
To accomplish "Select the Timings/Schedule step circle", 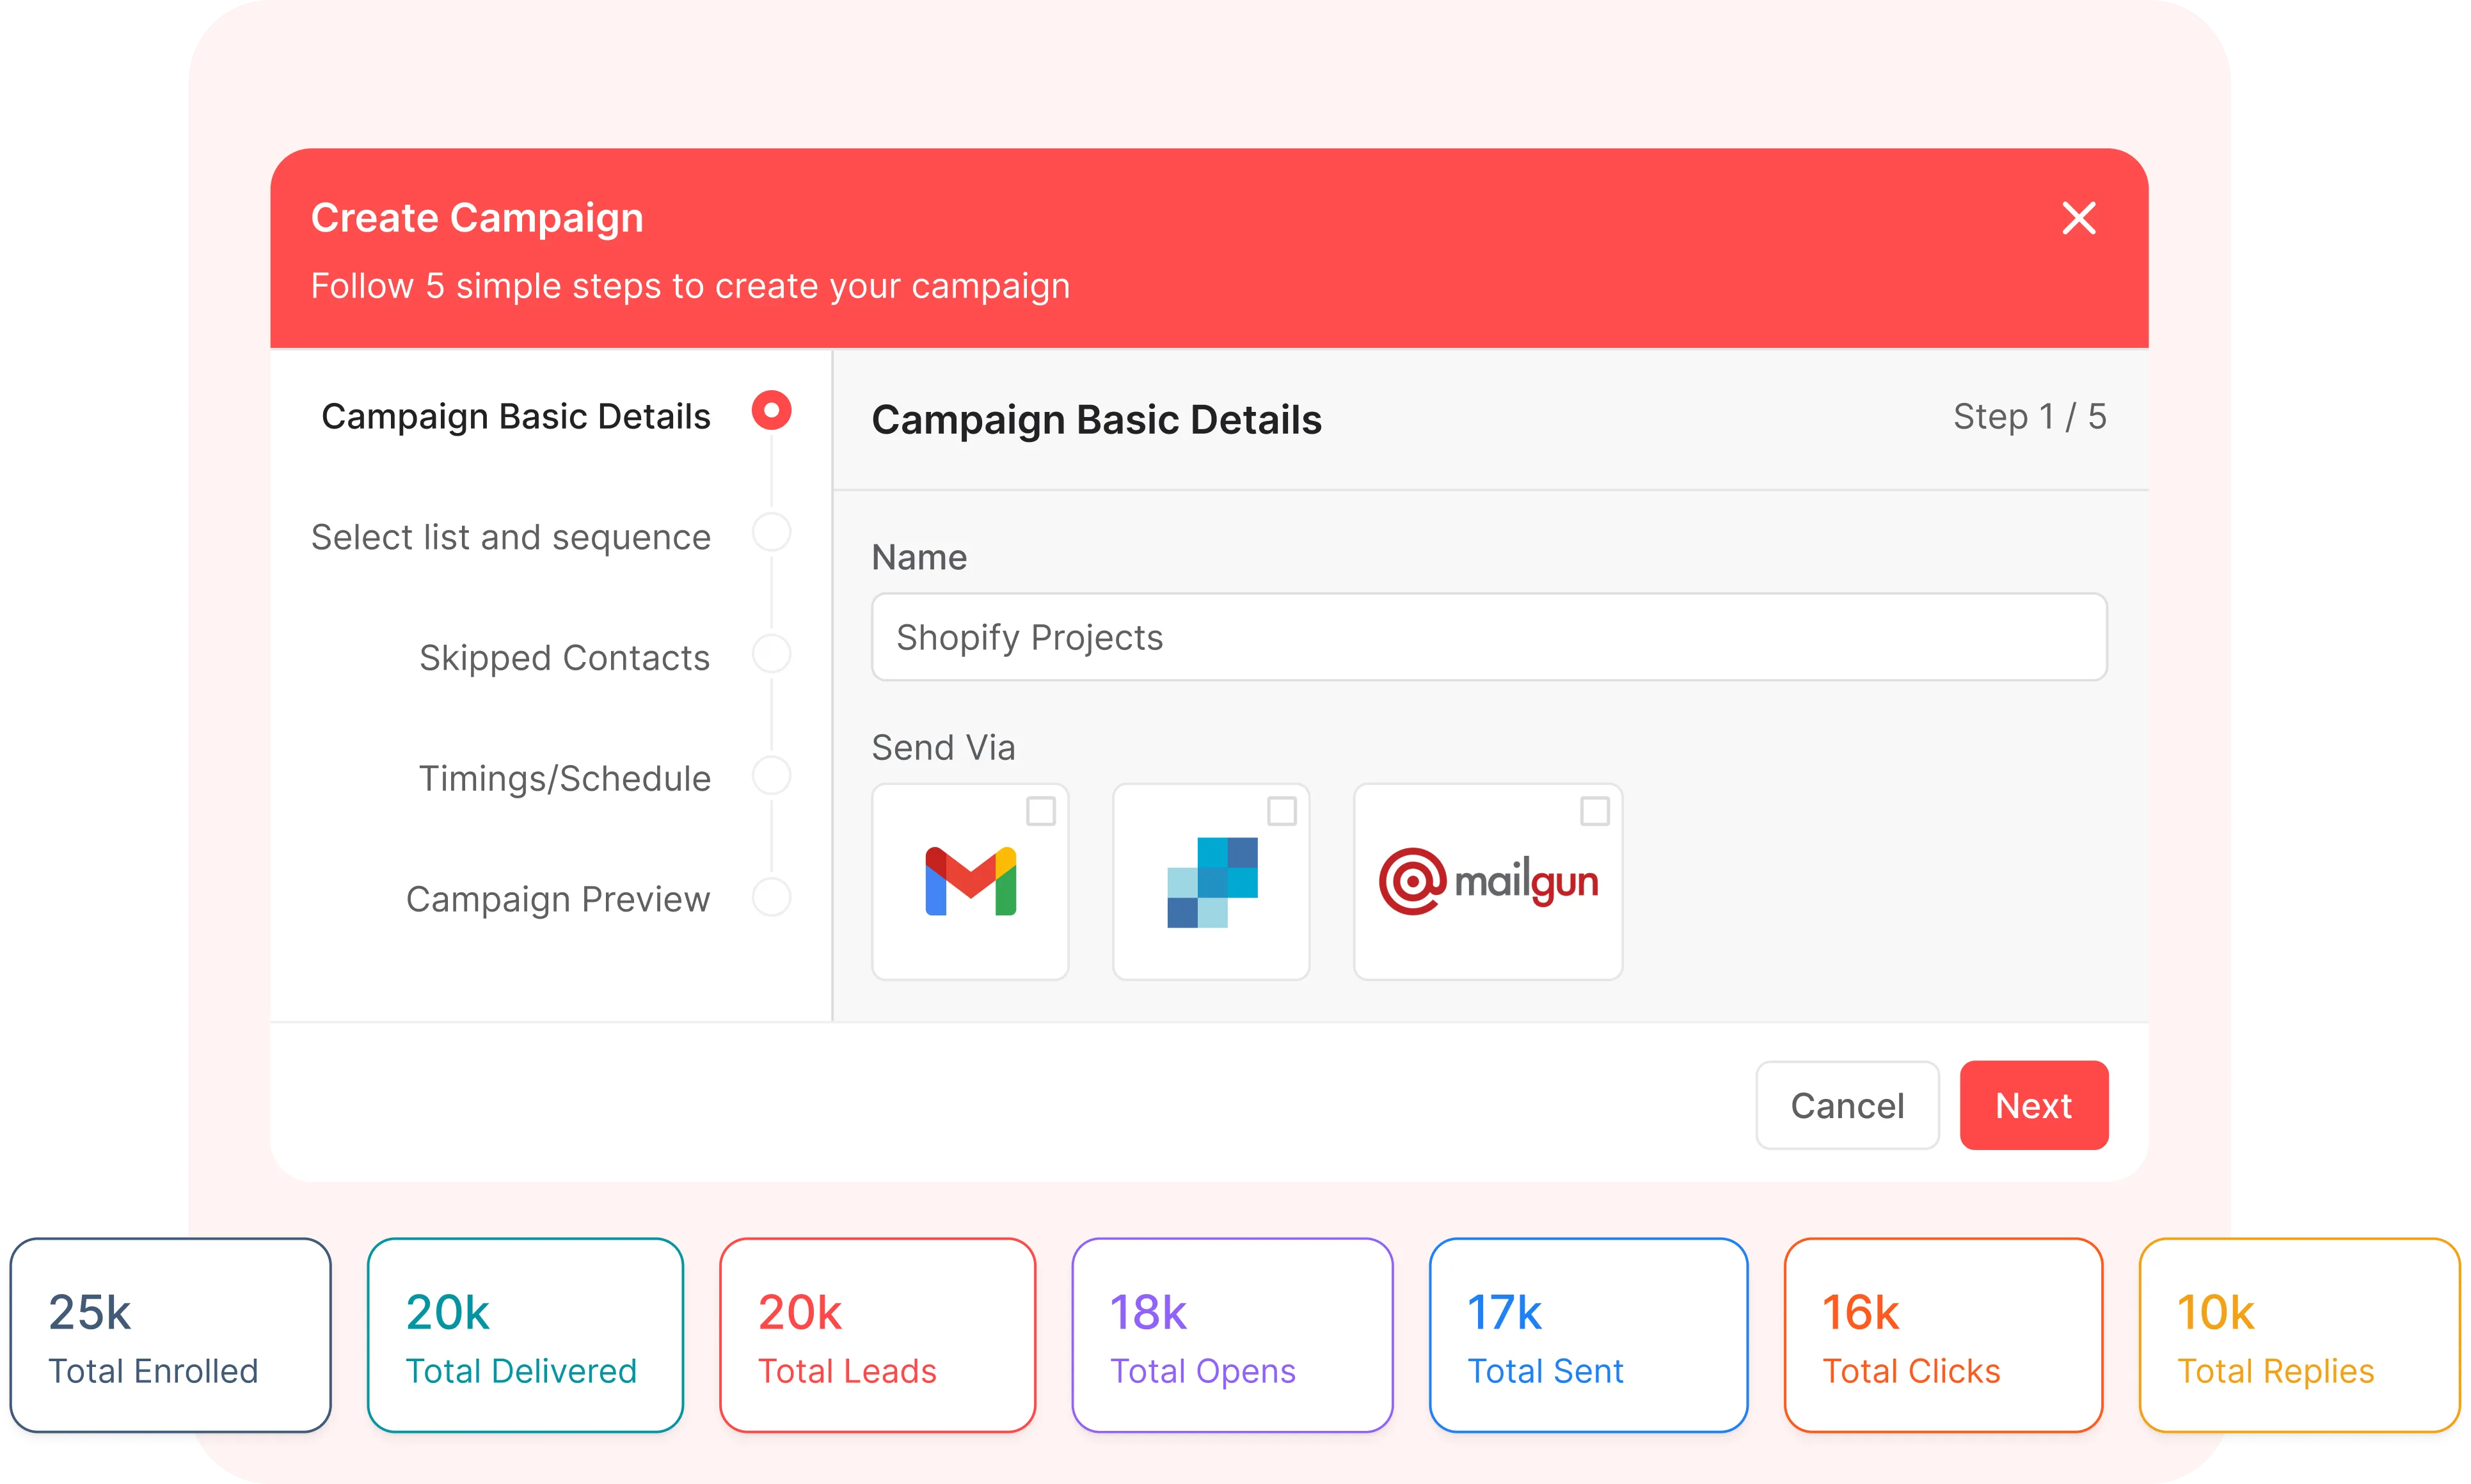I will [771, 775].
